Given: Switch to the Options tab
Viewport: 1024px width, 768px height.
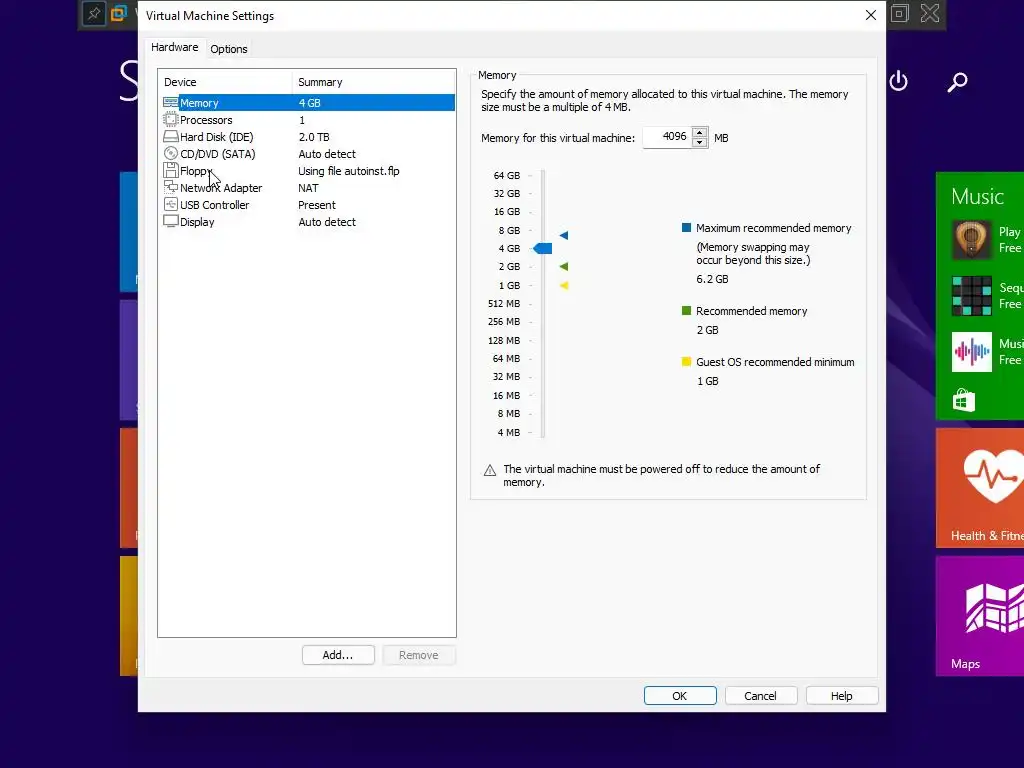Looking at the screenshot, I should pyautogui.click(x=229, y=49).
